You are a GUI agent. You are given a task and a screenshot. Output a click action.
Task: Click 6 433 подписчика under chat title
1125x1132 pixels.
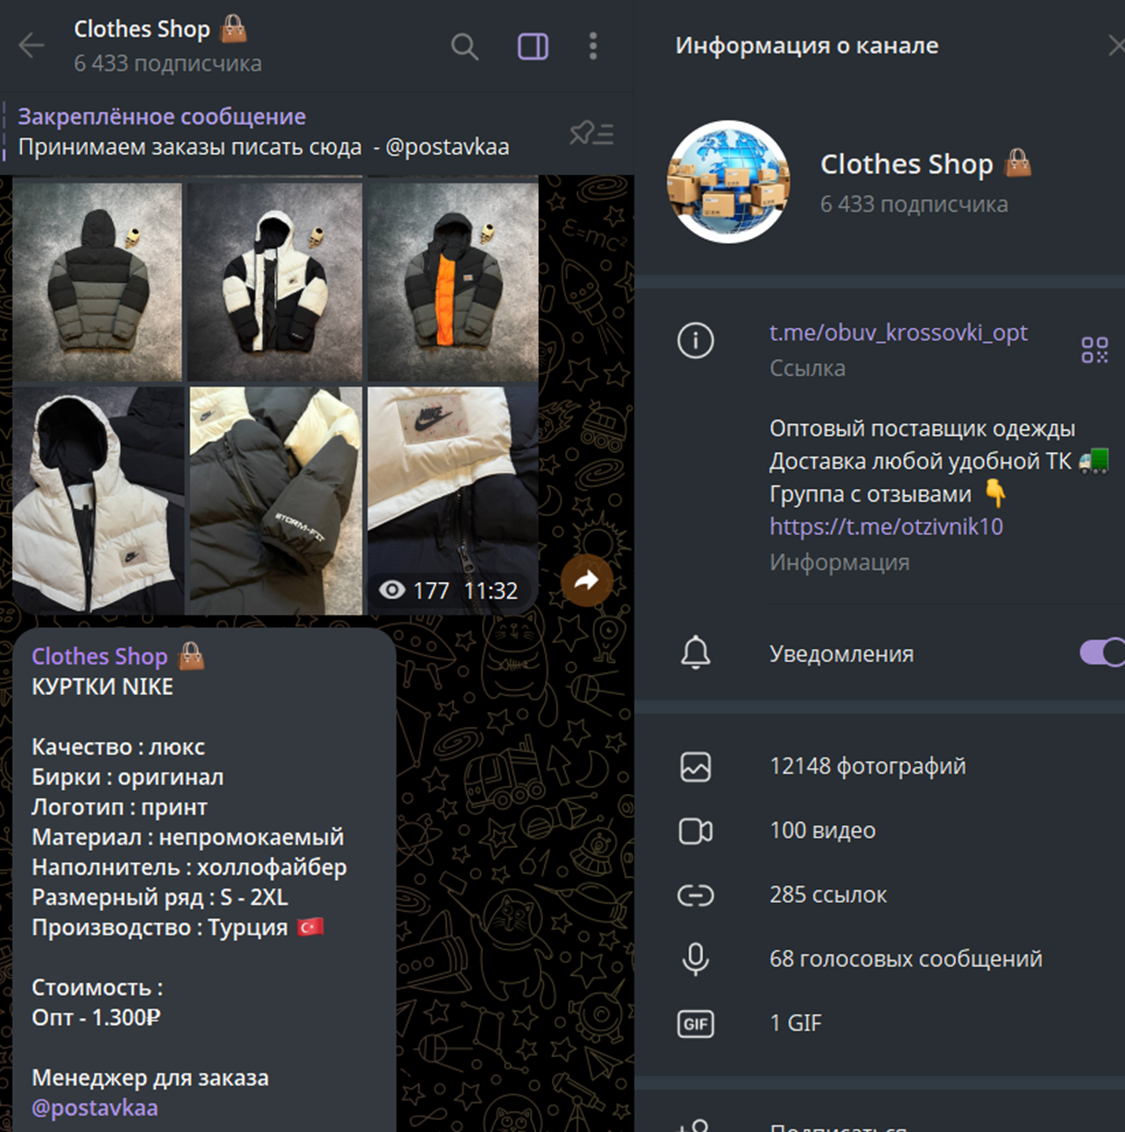(x=168, y=64)
